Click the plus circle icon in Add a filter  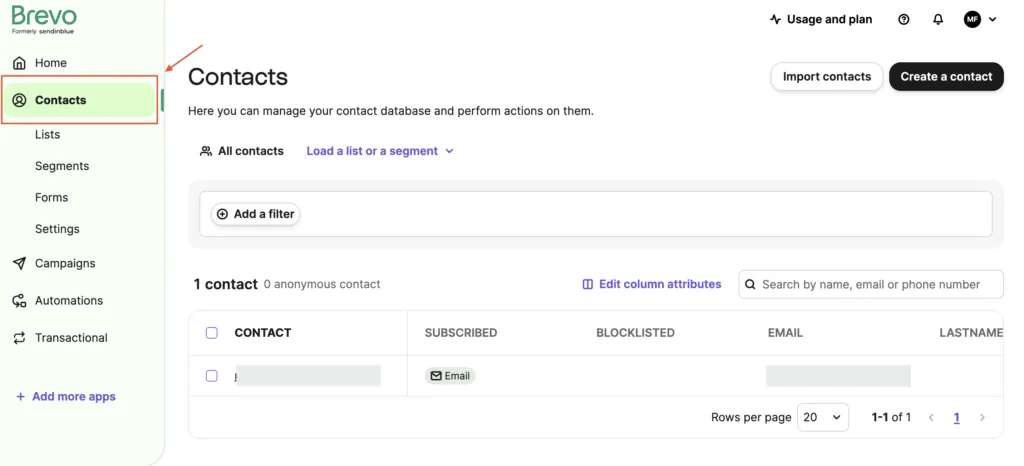pos(222,213)
